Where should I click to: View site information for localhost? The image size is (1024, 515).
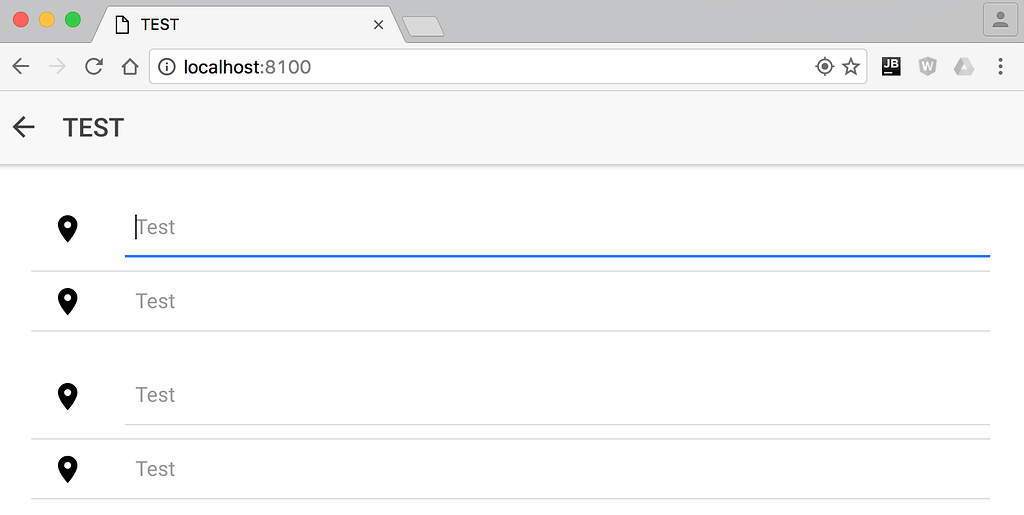pos(167,67)
